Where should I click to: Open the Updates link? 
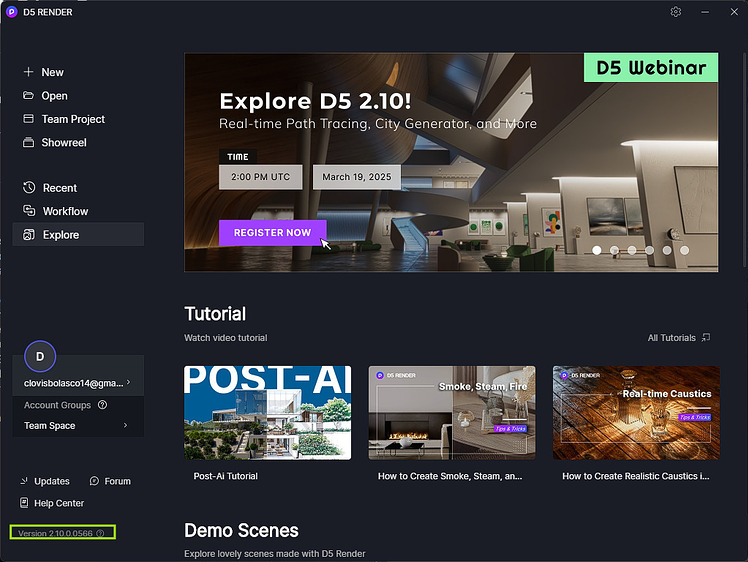click(52, 481)
